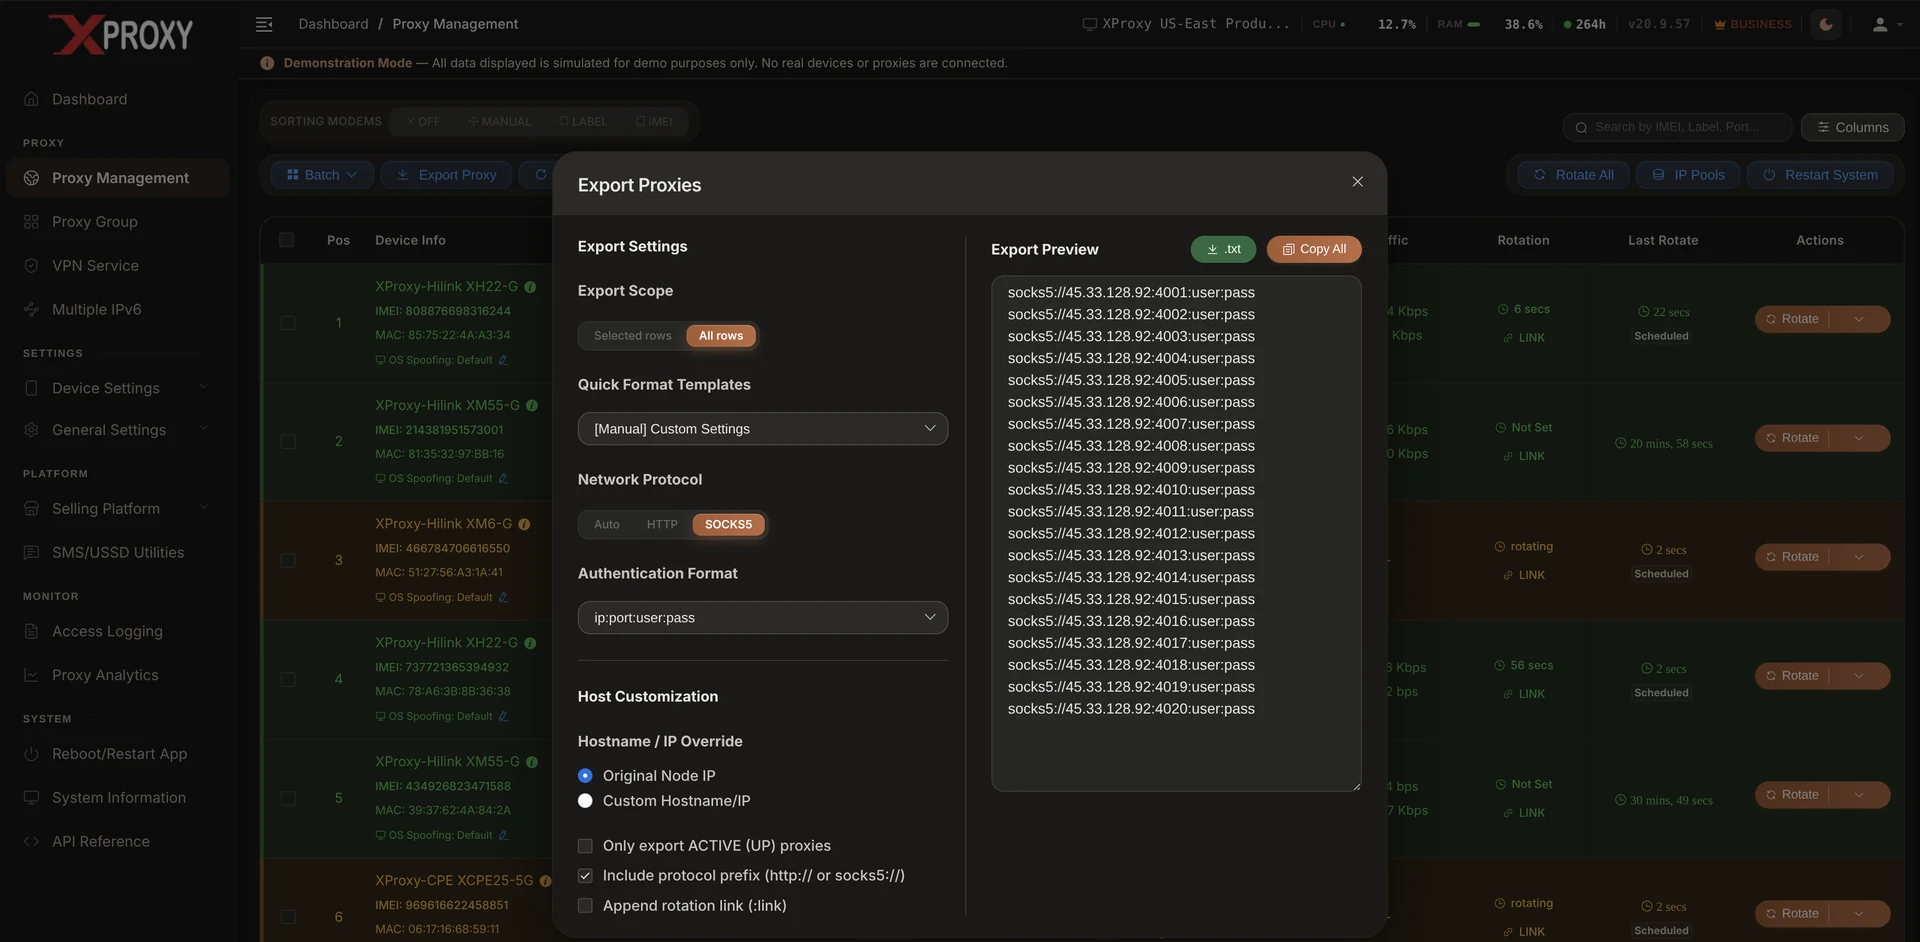This screenshot has width=1920, height=942.
Task: Check row 3 checkbox
Action: coord(288,561)
